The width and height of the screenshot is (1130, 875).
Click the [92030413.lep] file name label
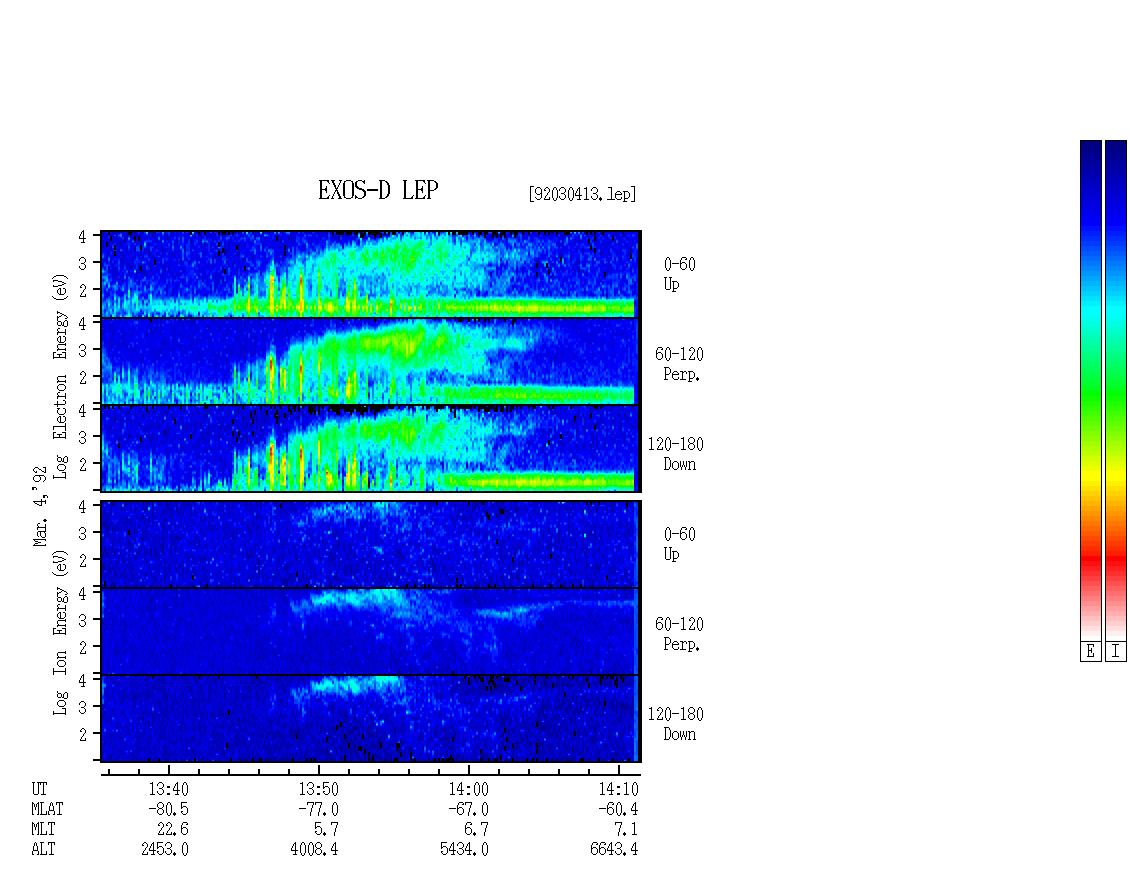click(x=582, y=194)
